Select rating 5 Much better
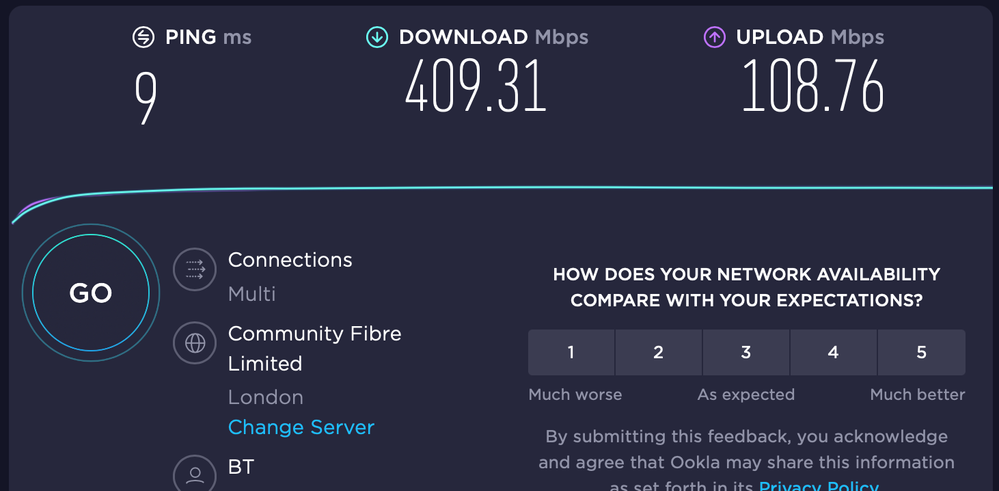Image resolution: width=999 pixels, height=491 pixels. click(921, 352)
